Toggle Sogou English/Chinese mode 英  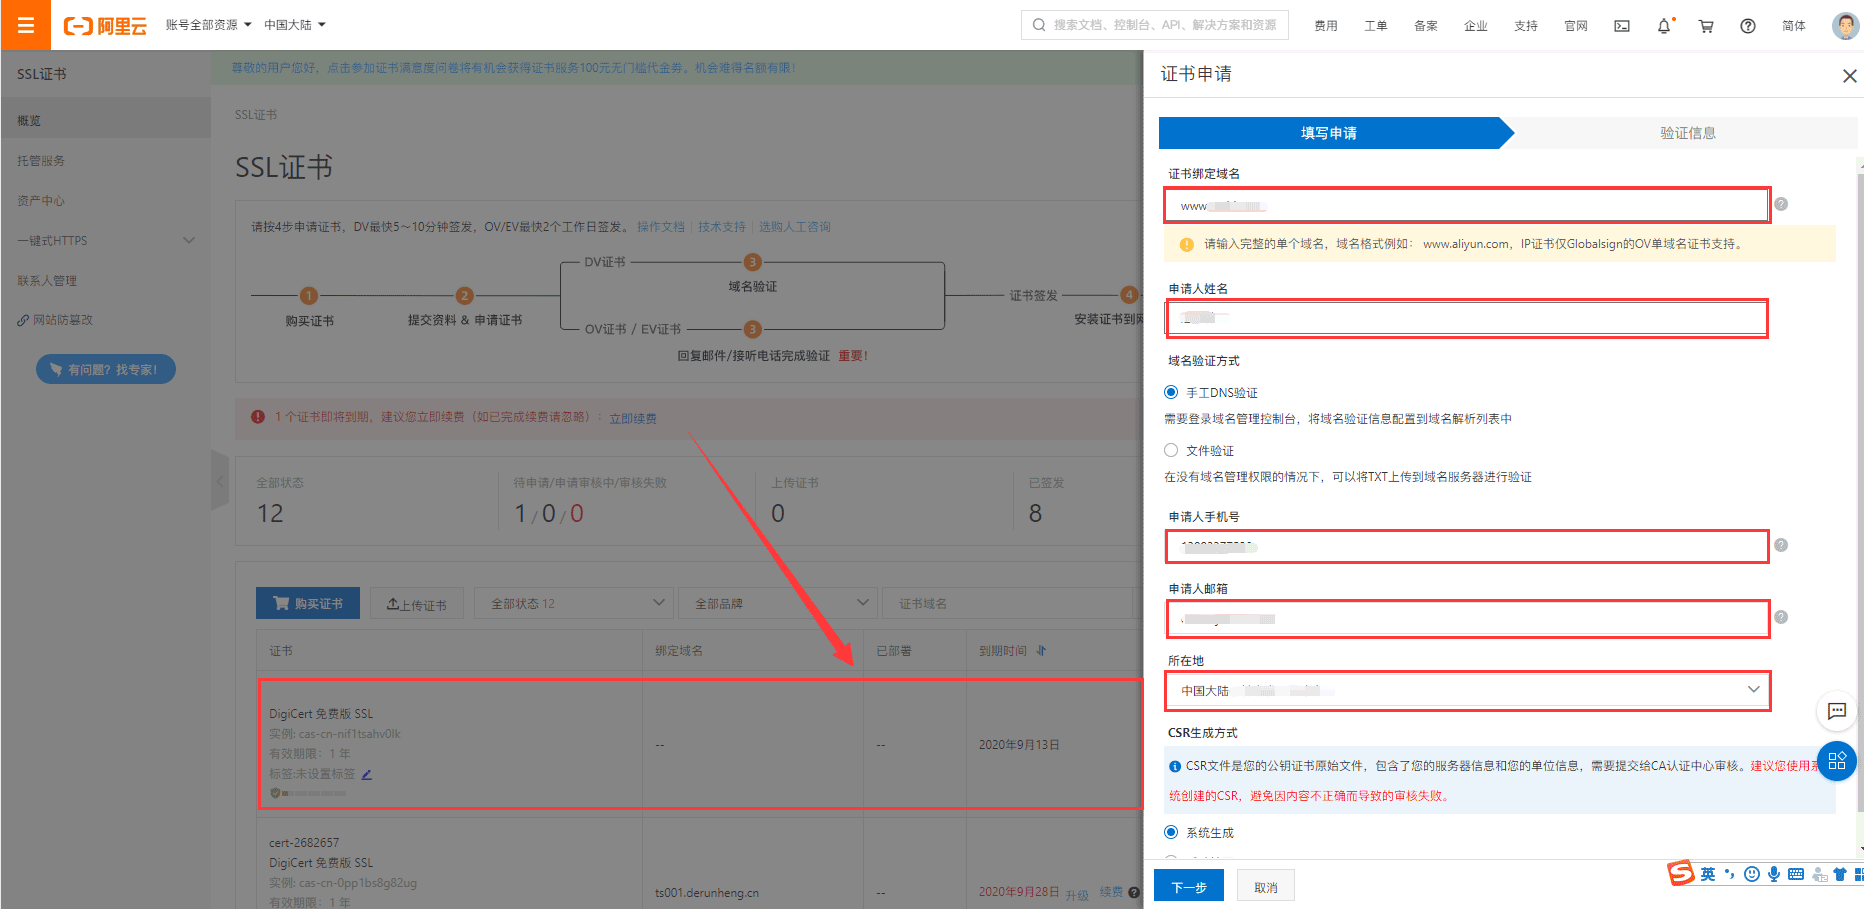click(1708, 874)
